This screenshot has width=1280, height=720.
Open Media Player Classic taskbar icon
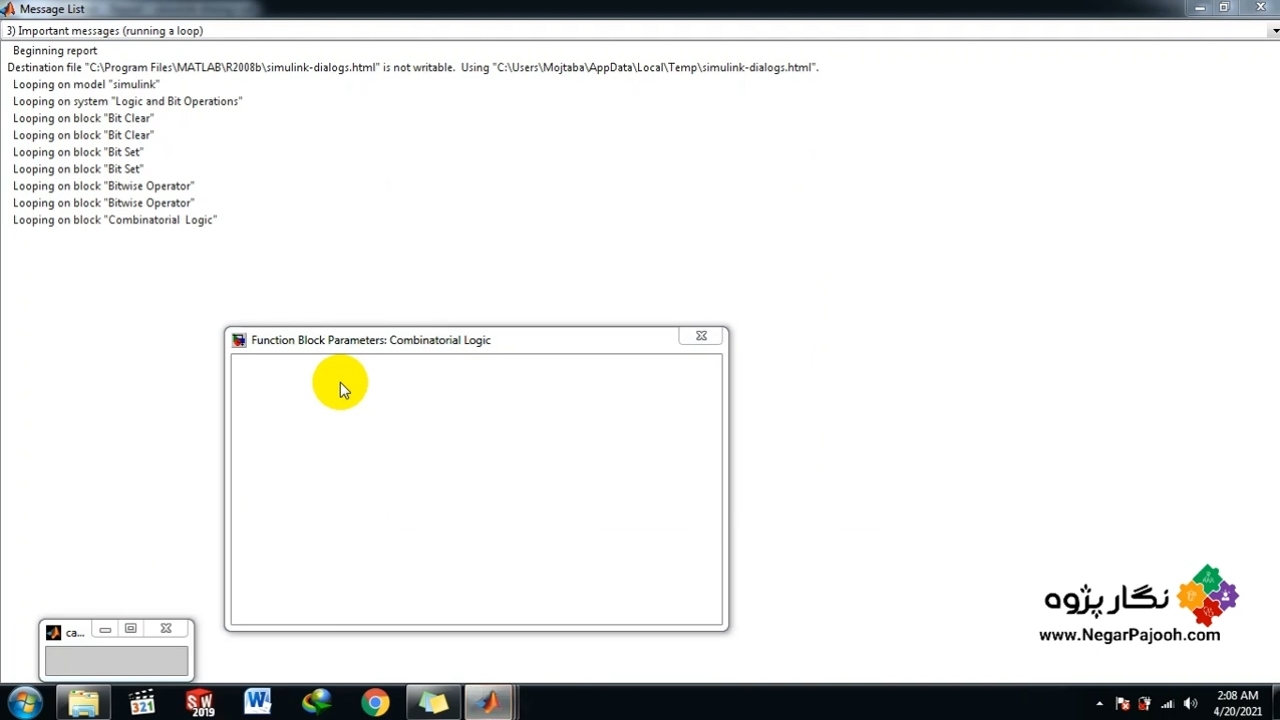[142, 702]
